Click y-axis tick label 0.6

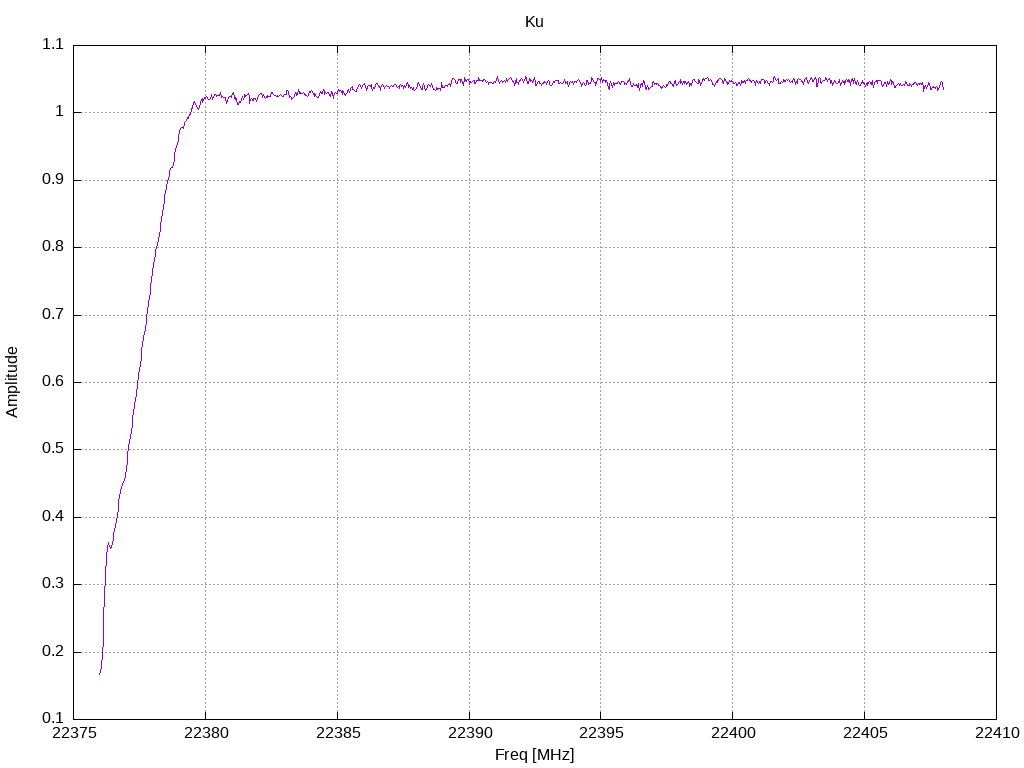click(53, 381)
